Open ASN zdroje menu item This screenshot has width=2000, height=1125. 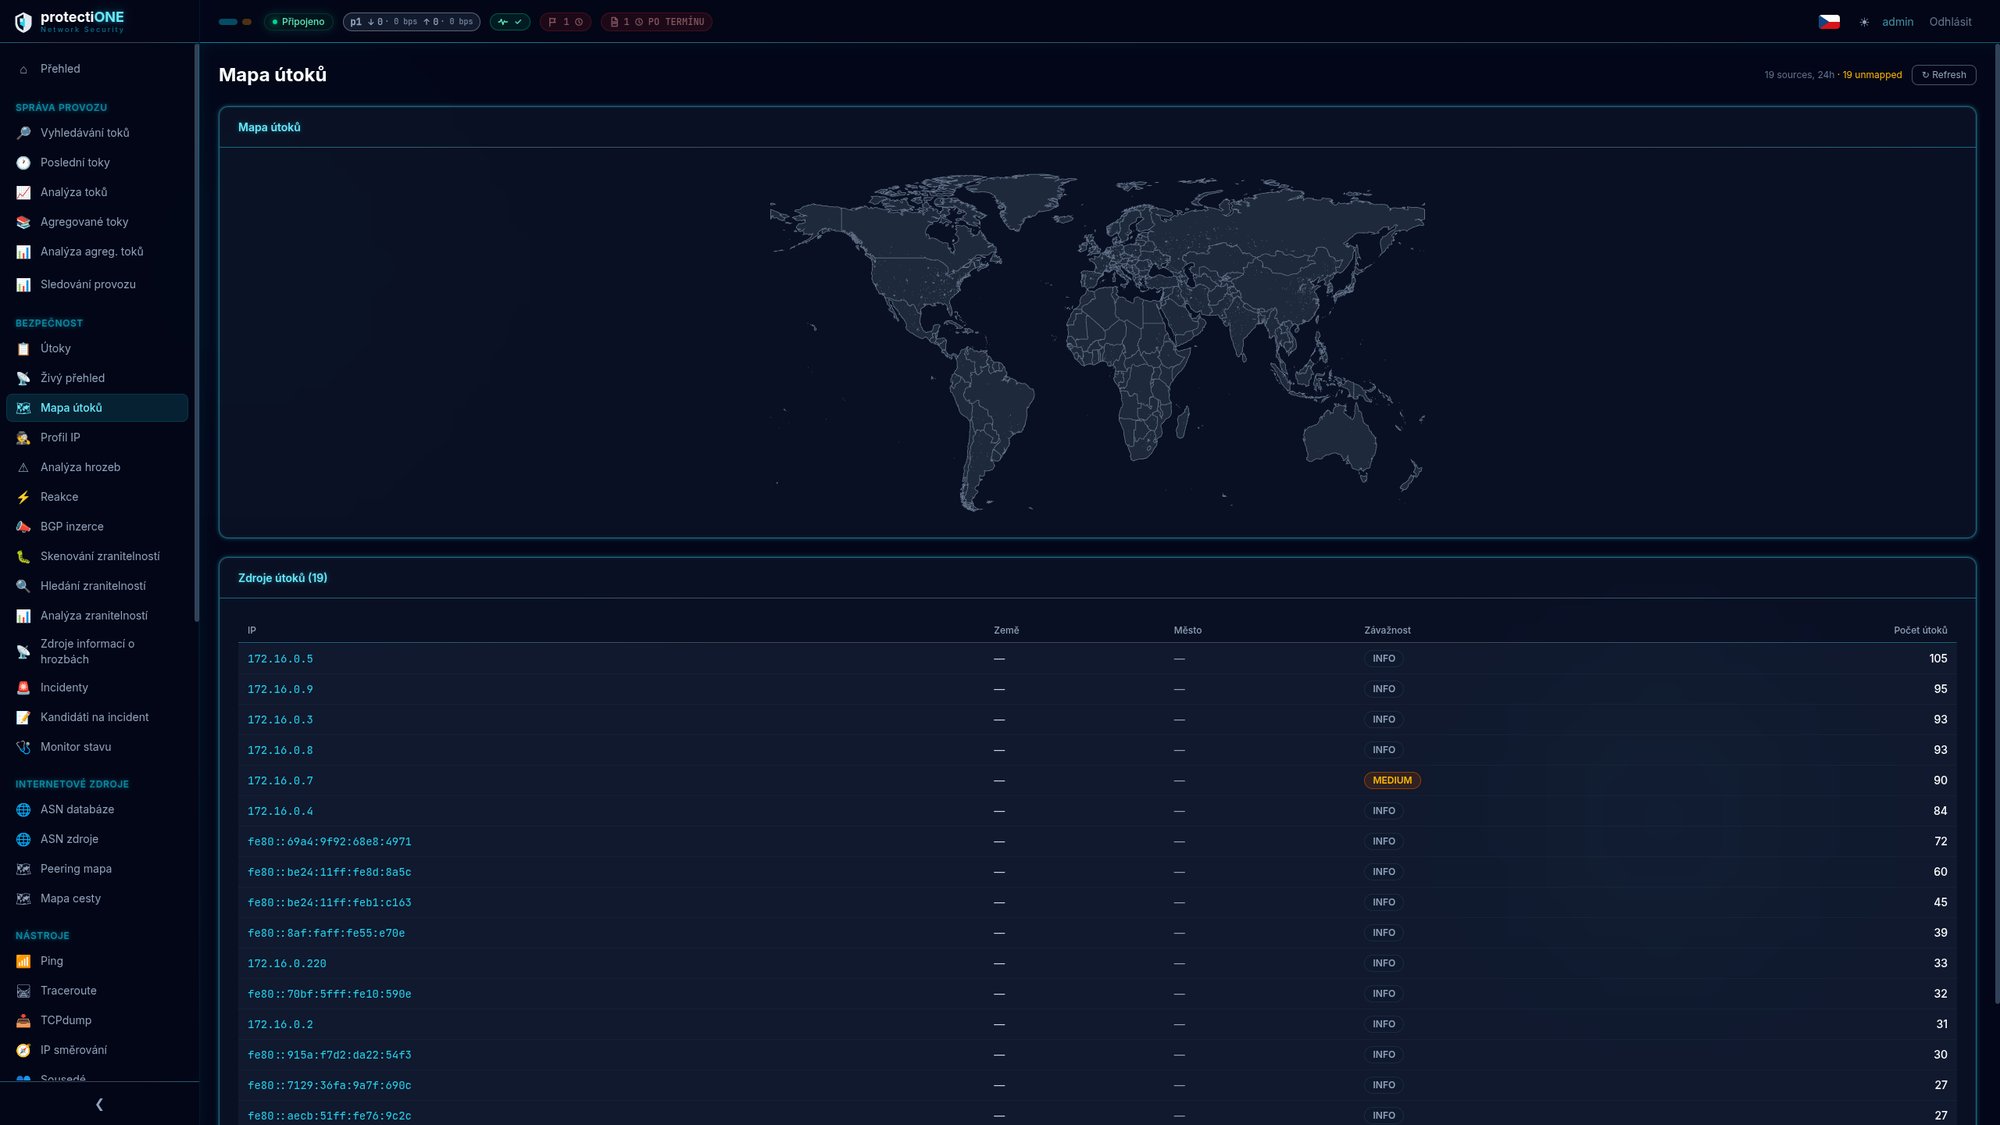97,839
